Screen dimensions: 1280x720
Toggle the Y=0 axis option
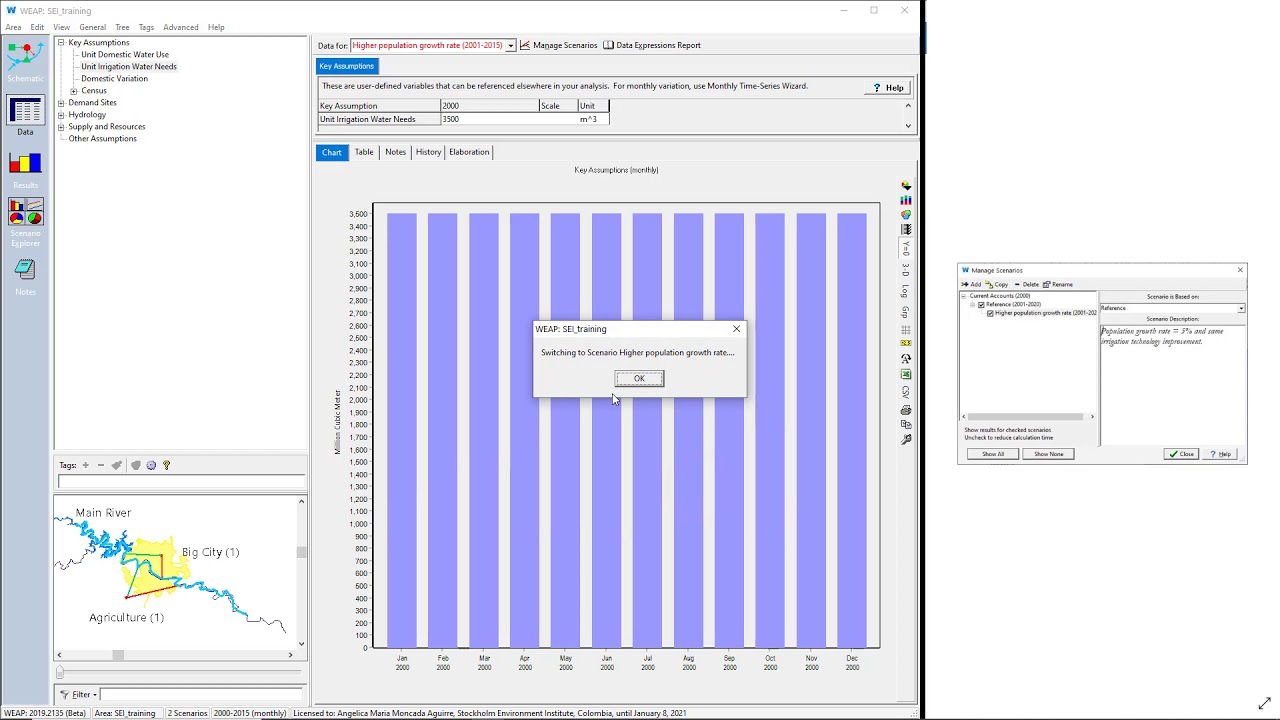906,248
